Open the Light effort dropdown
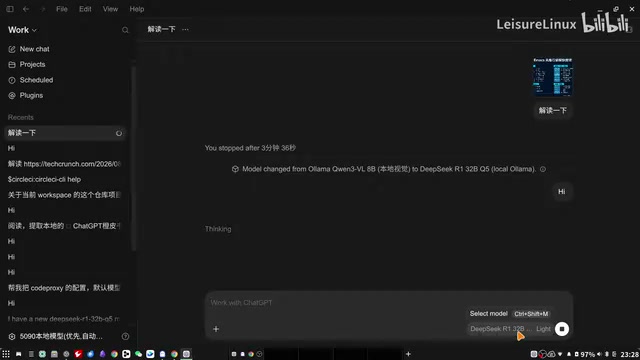This screenshot has width=640, height=360. tap(543, 329)
